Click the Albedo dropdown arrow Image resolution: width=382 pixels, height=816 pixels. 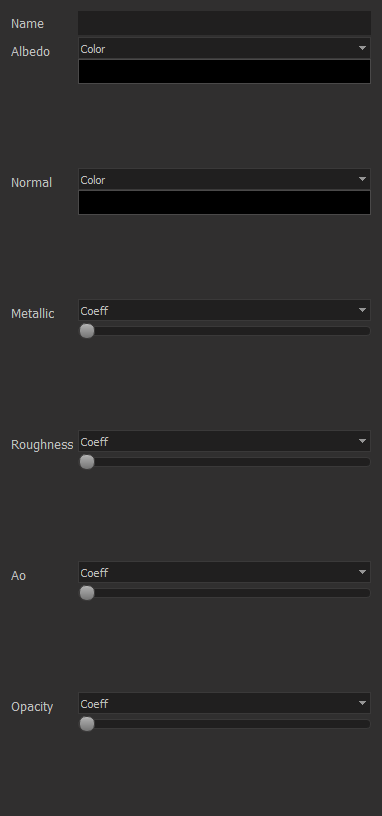click(x=363, y=48)
